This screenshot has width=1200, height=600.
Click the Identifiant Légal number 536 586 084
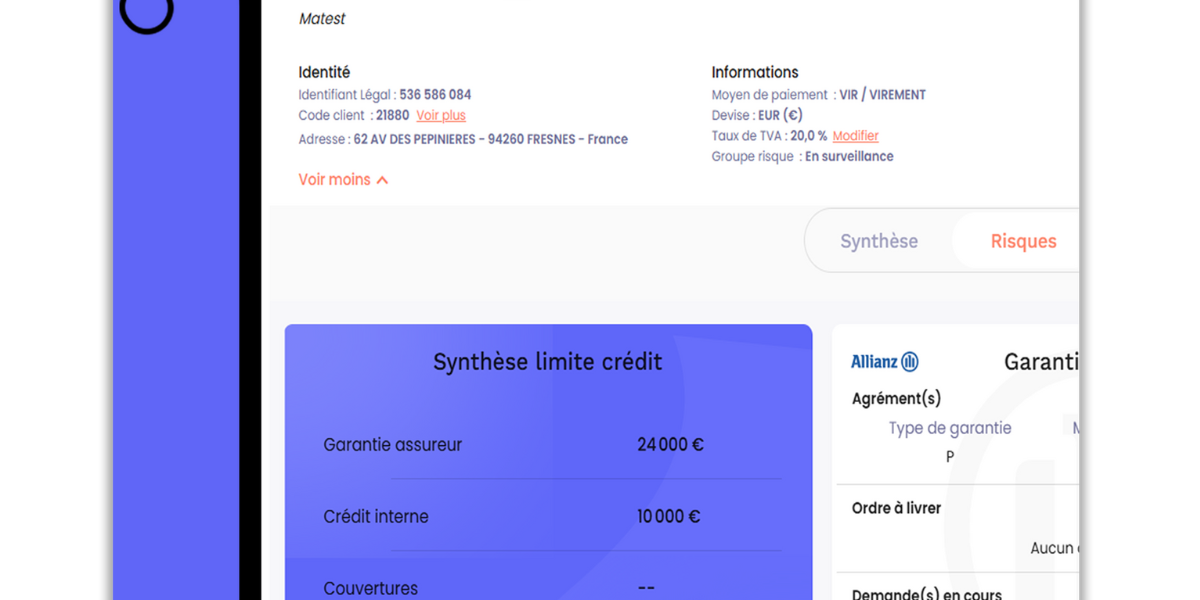[435, 94]
